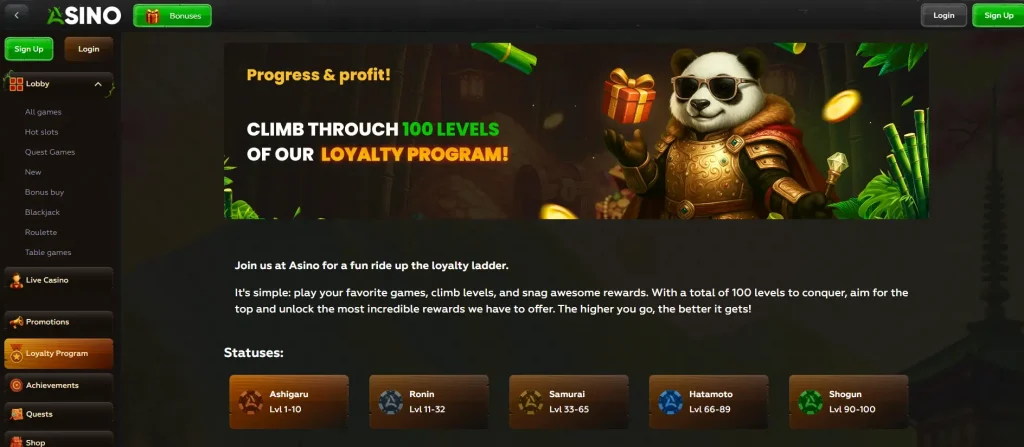This screenshot has width=1024, height=447.
Task: Select Bonus buy under Lobby
Action: coord(44,192)
